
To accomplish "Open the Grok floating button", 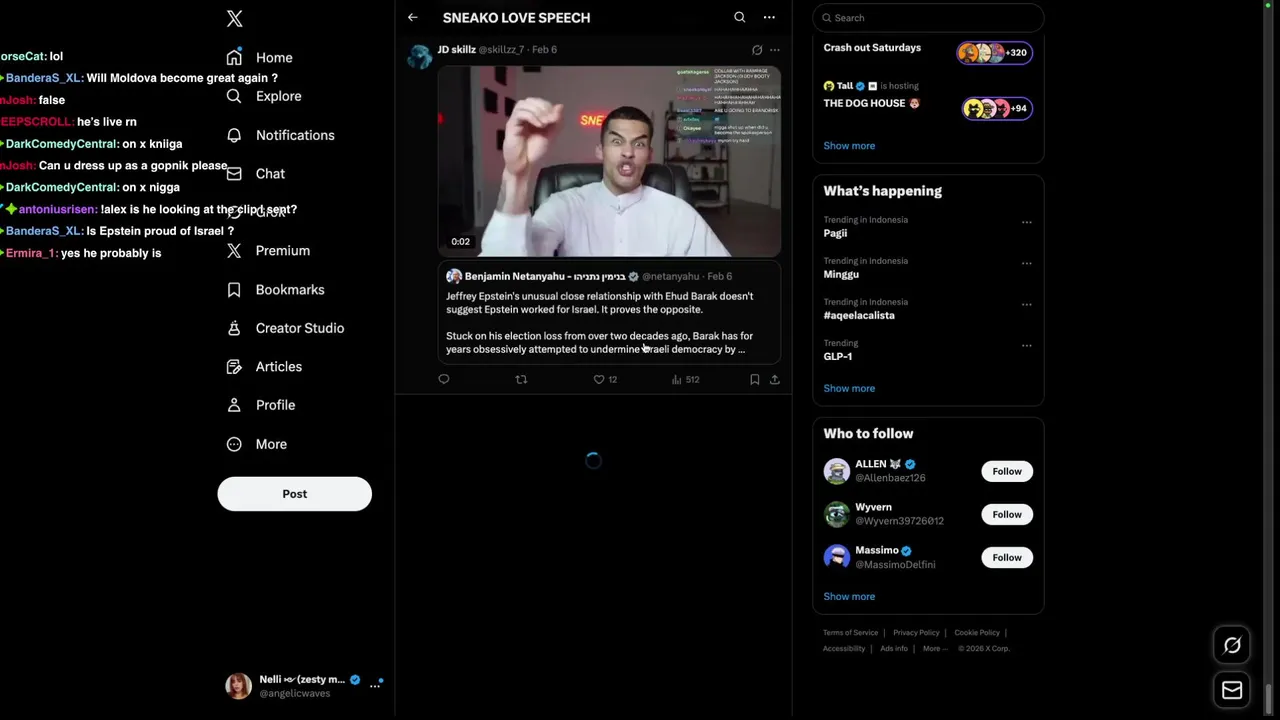I will (1232, 646).
